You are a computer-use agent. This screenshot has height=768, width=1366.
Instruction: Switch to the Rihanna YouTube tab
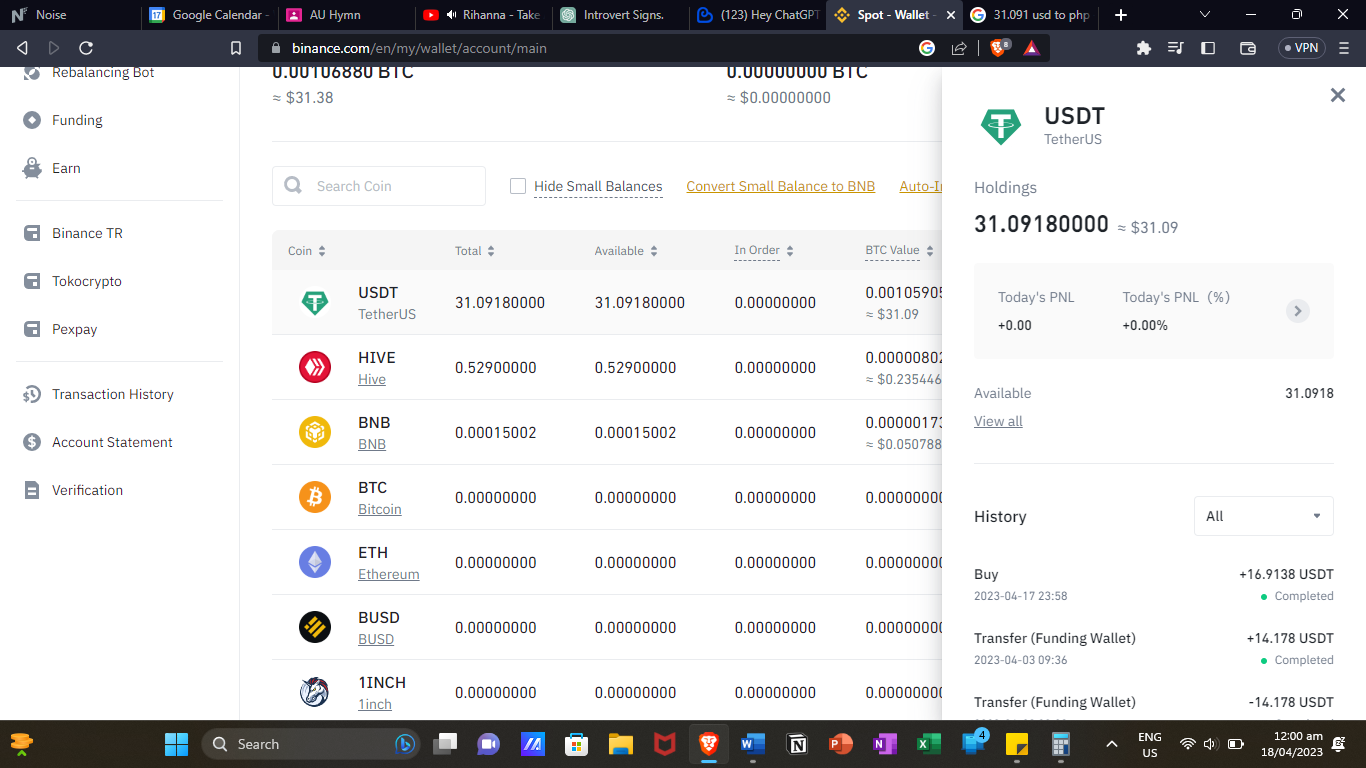pyautogui.click(x=482, y=15)
